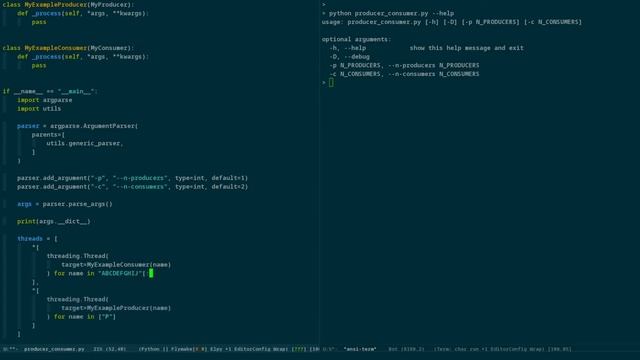Click the Python major mode indicator

point(150,349)
